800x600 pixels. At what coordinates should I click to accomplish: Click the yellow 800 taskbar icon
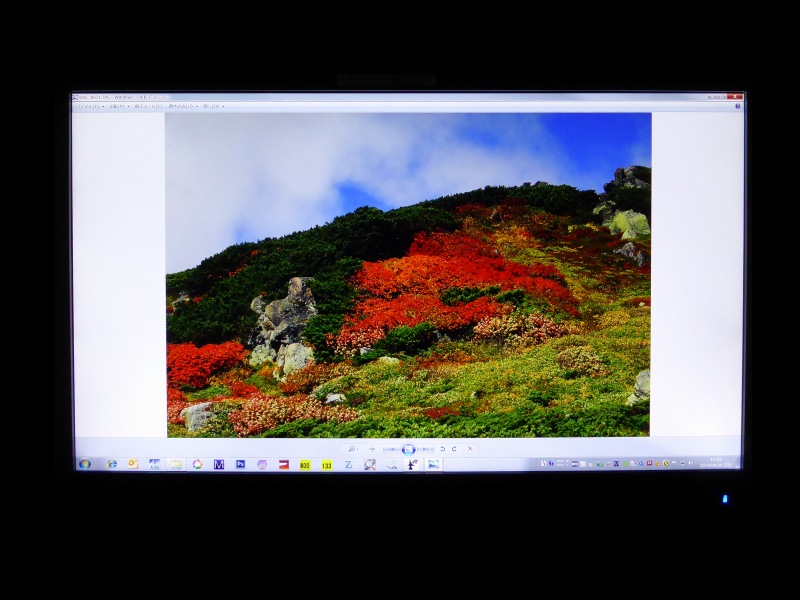pyautogui.click(x=305, y=465)
